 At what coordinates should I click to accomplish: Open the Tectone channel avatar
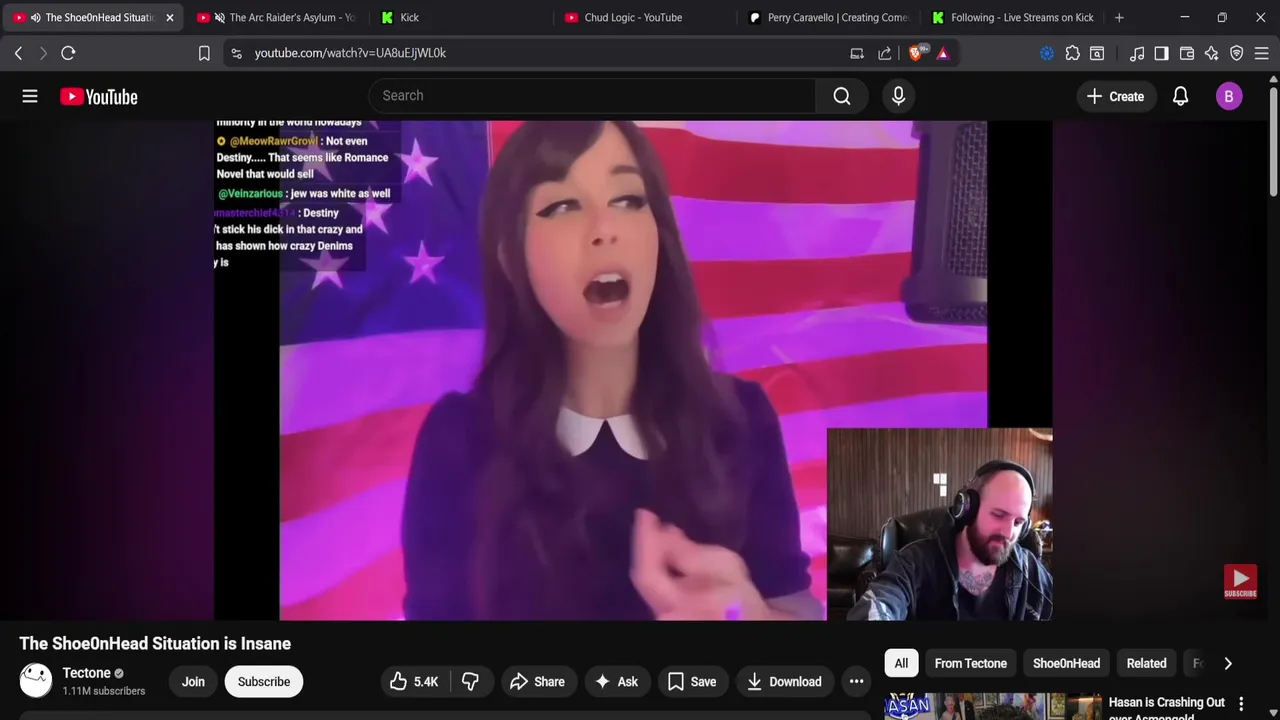pyautogui.click(x=36, y=681)
